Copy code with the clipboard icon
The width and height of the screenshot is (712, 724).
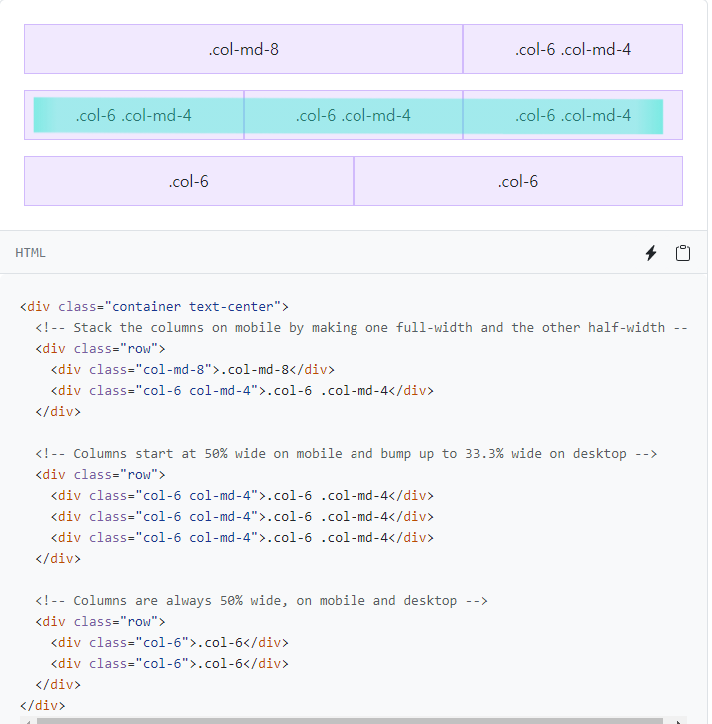point(683,253)
